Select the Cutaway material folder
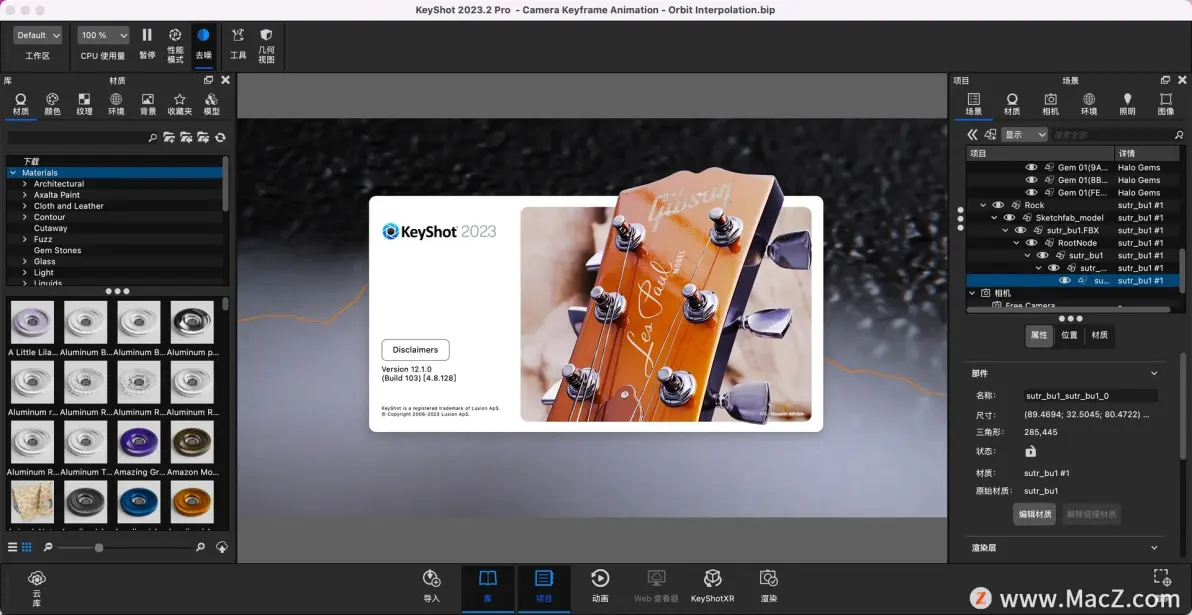 point(50,228)
